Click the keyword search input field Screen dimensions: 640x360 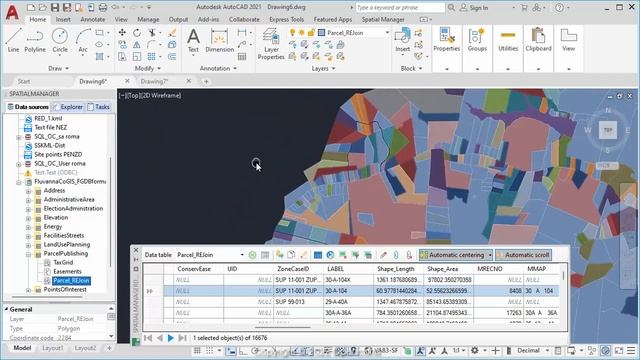399,7
